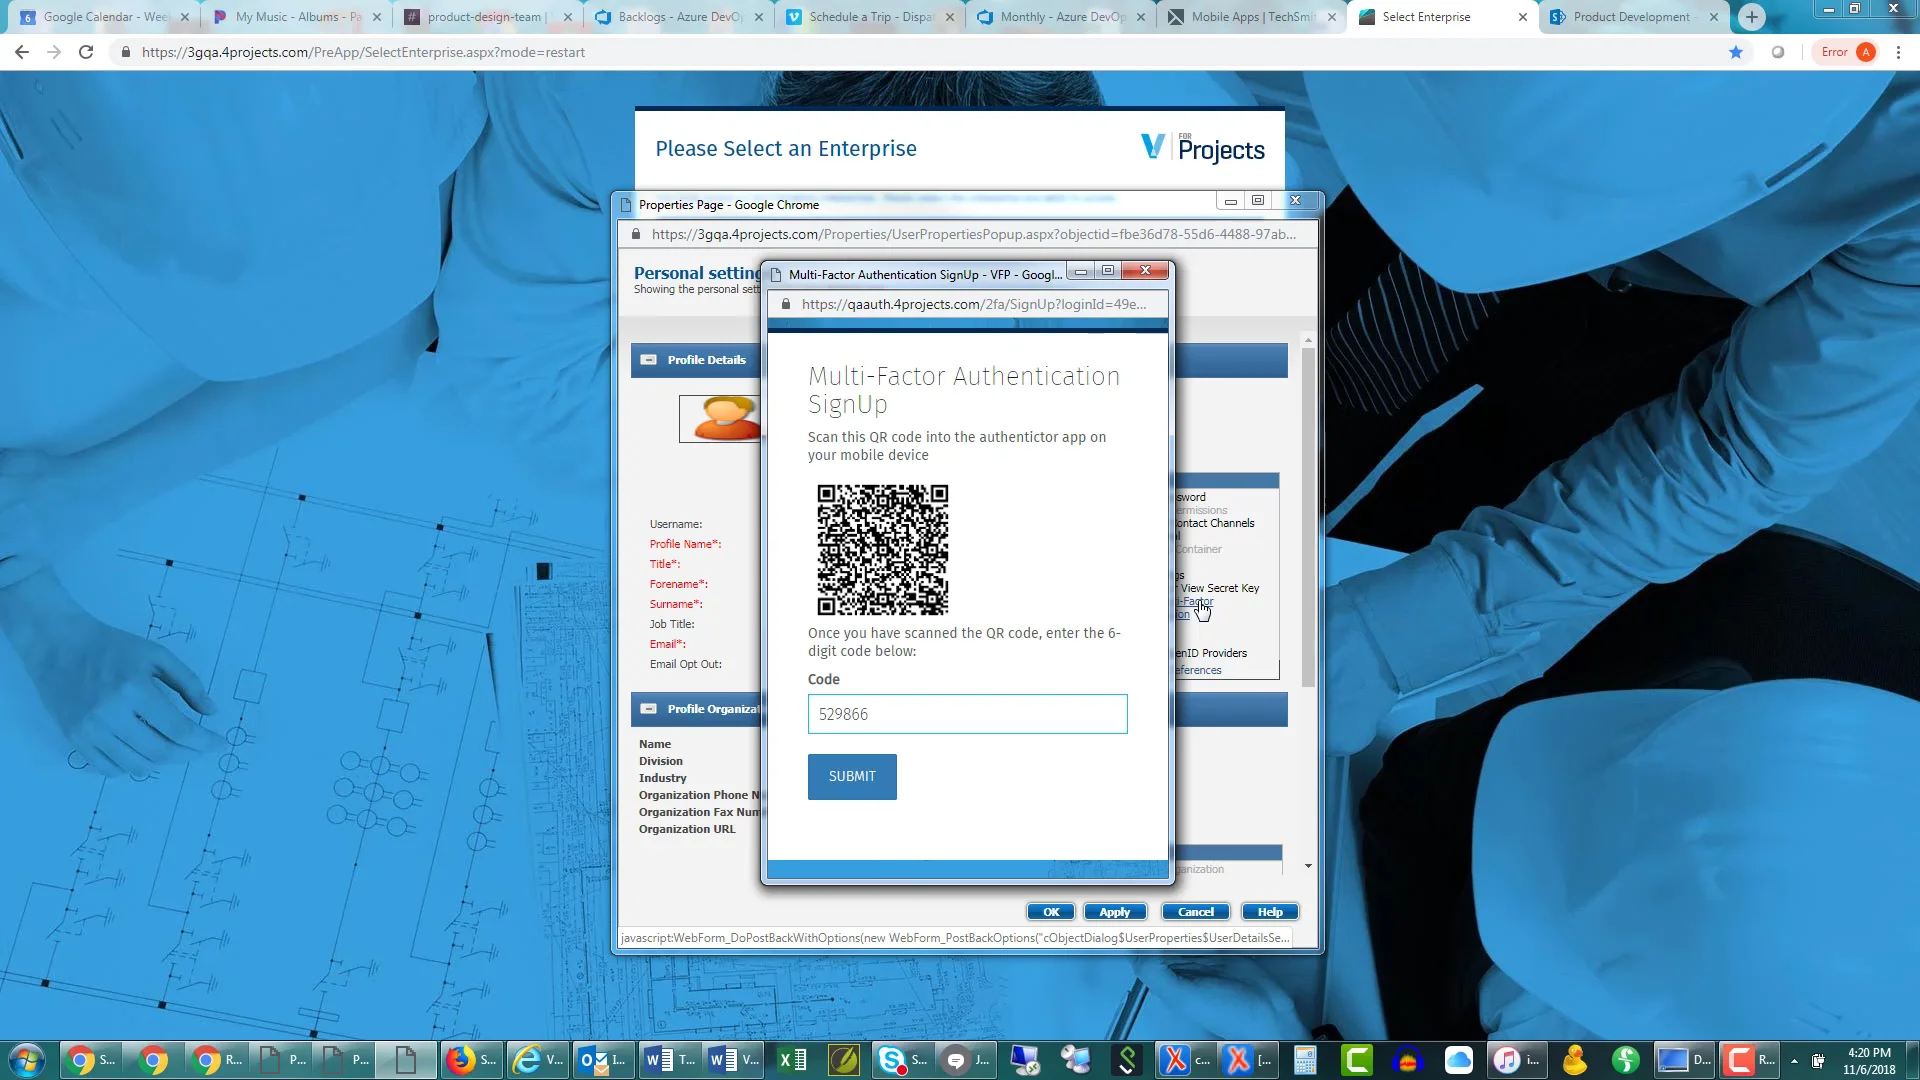Open Skype from the taskbar

(x=891, y=1059)
